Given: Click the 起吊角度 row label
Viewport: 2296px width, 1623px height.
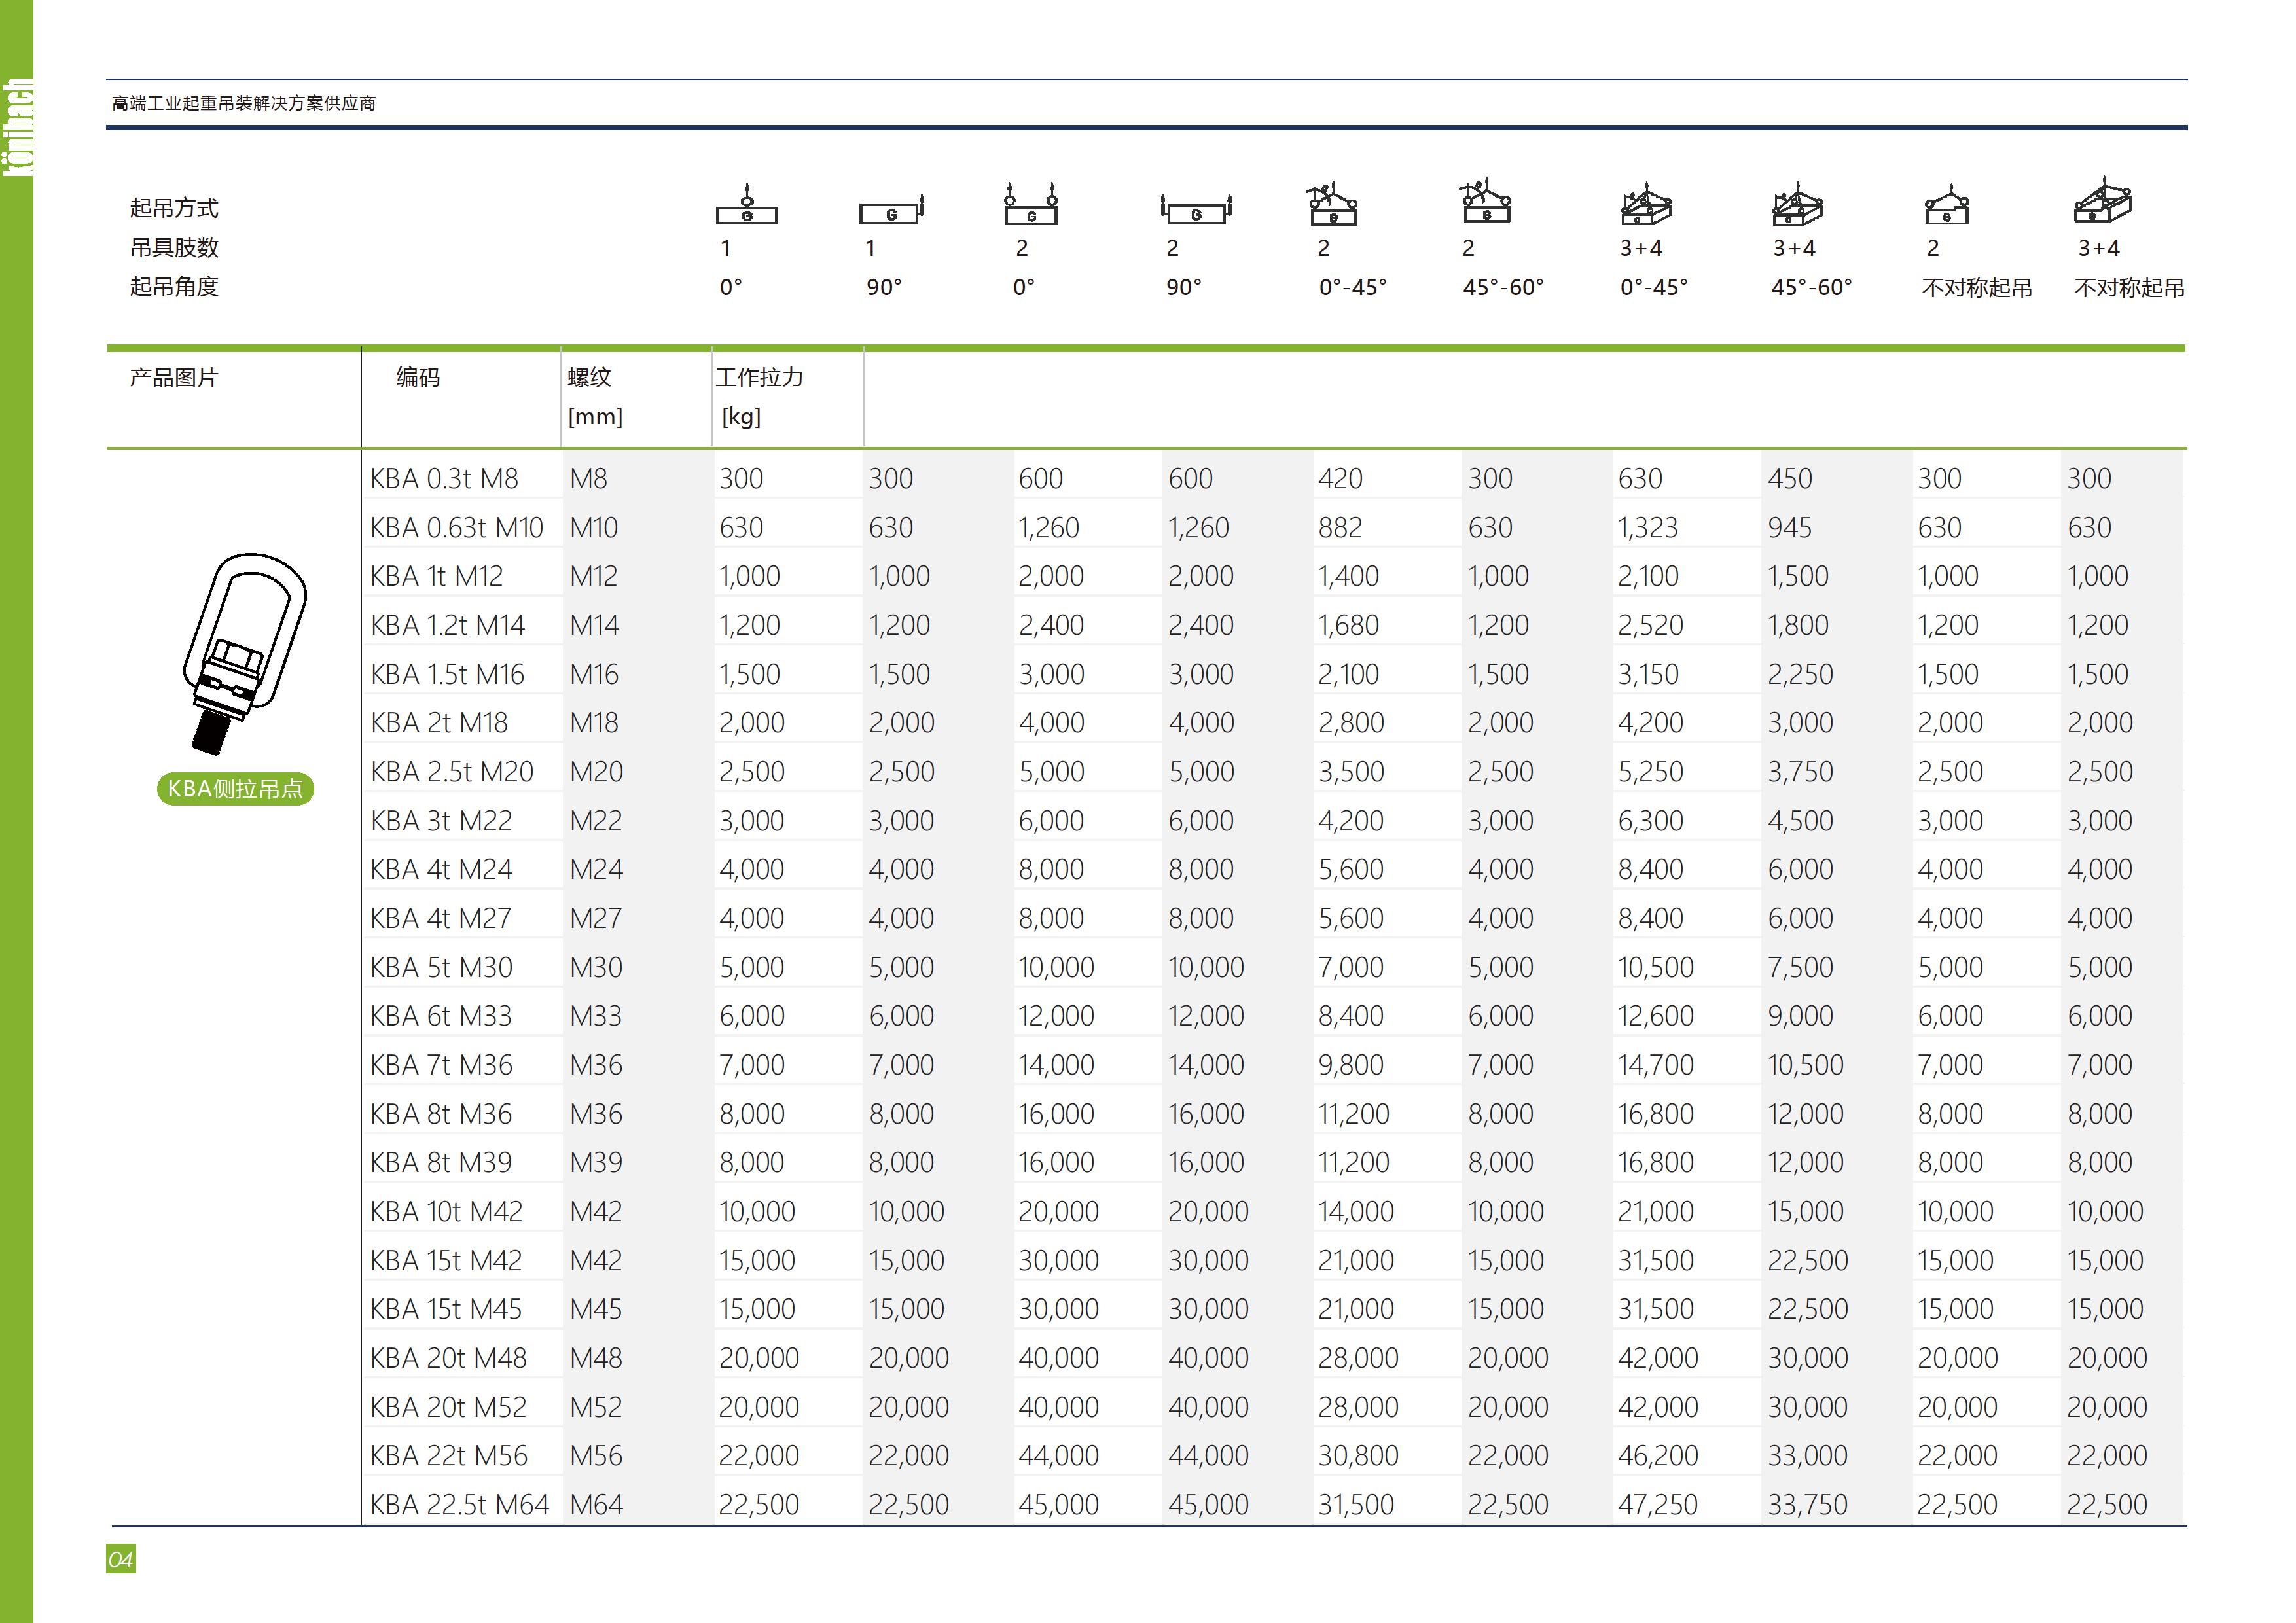Looking at the screenshot, I should point(174,287).
